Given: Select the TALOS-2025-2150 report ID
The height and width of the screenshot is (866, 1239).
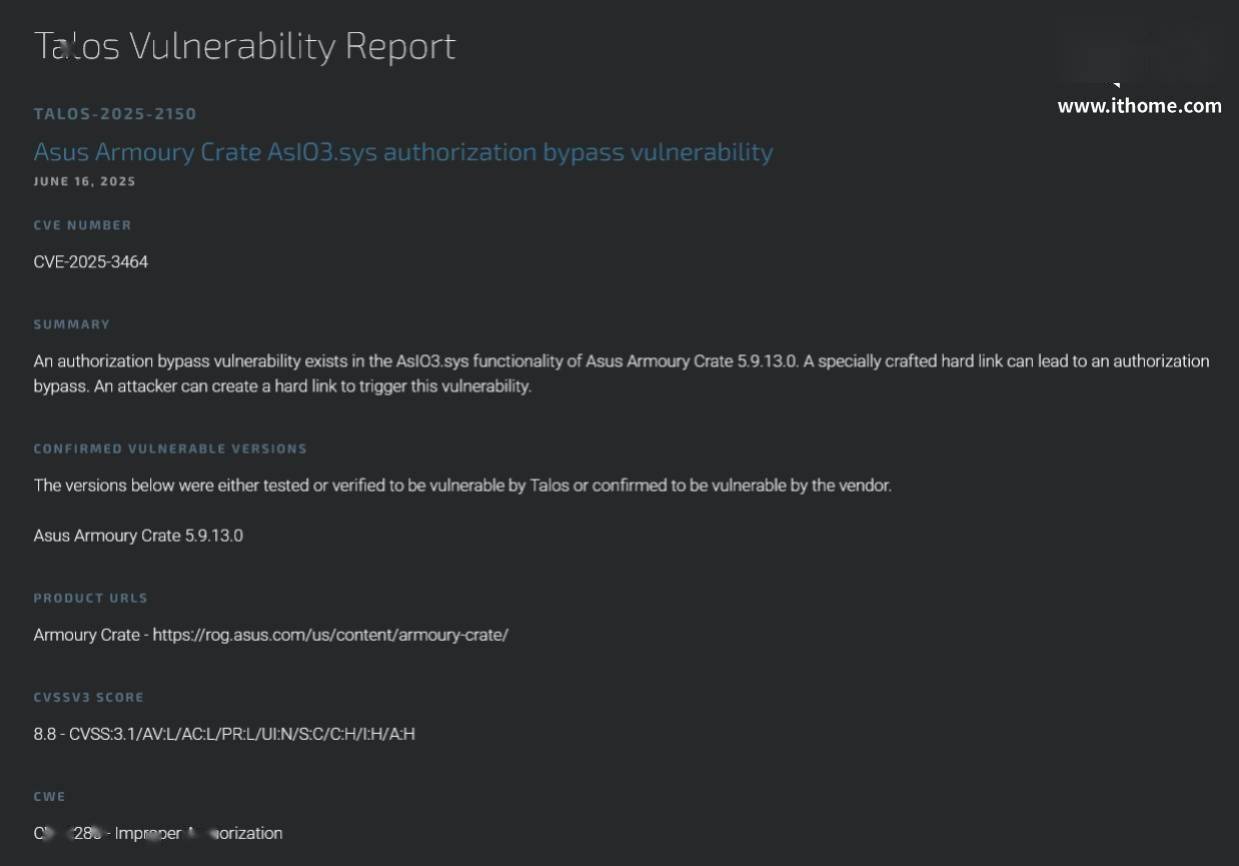Looking at the screenshot, I should (115, 114).
